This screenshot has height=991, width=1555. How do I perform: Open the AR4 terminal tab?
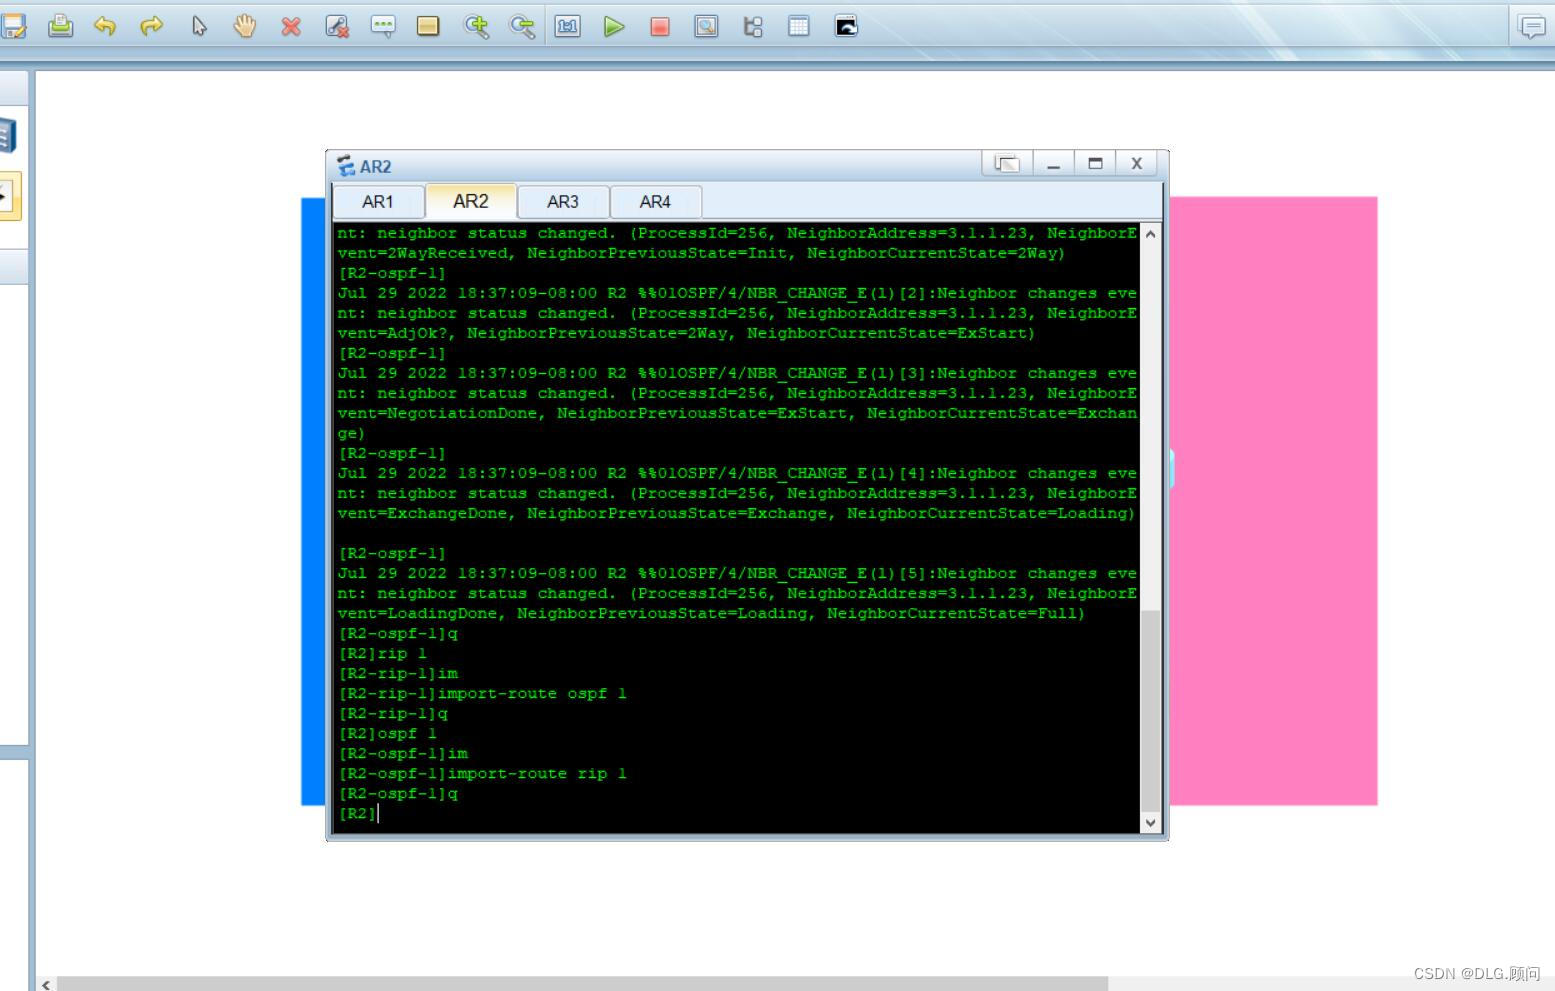[655, 202]
